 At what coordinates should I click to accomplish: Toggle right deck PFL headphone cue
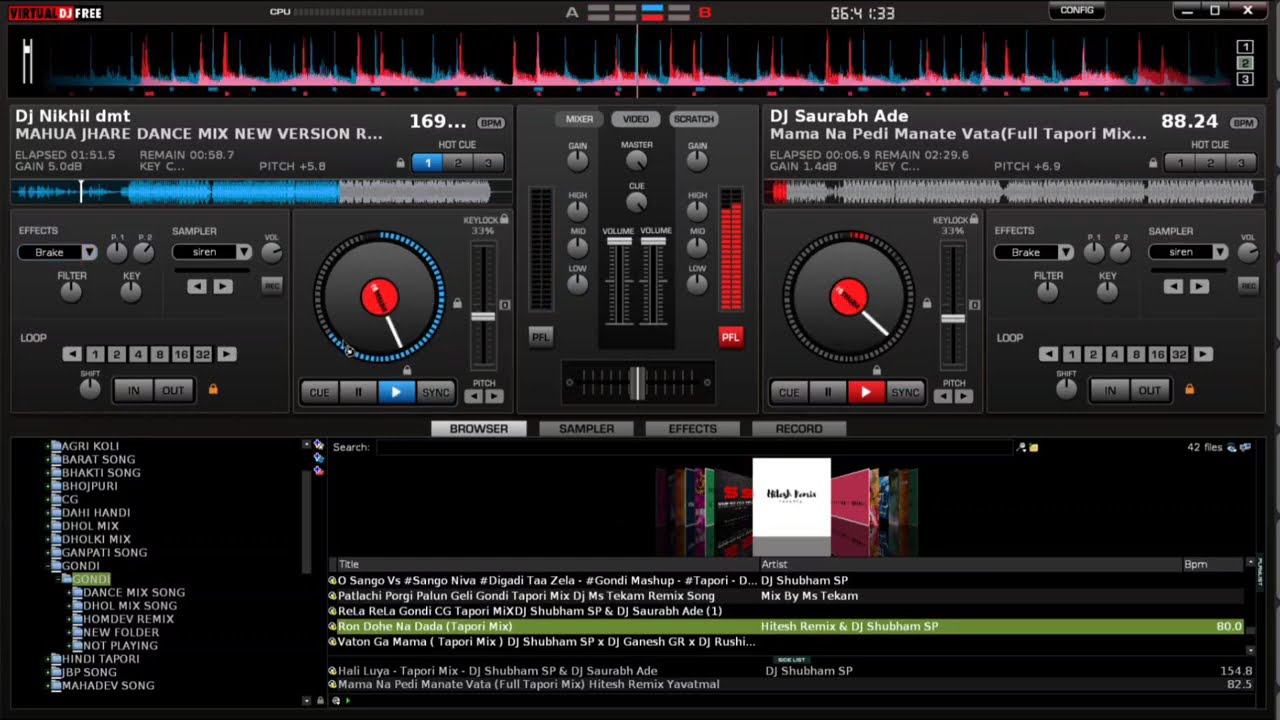pyautogui.click(x=731, y=337)
